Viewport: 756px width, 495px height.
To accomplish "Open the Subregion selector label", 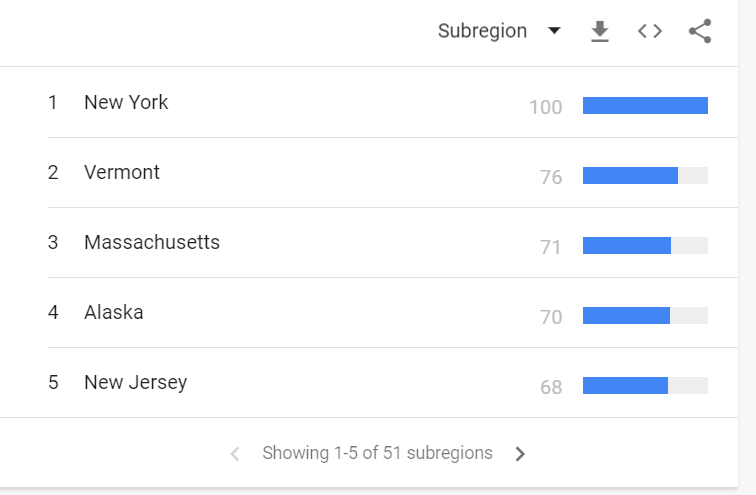I will (x=482, y=31).
